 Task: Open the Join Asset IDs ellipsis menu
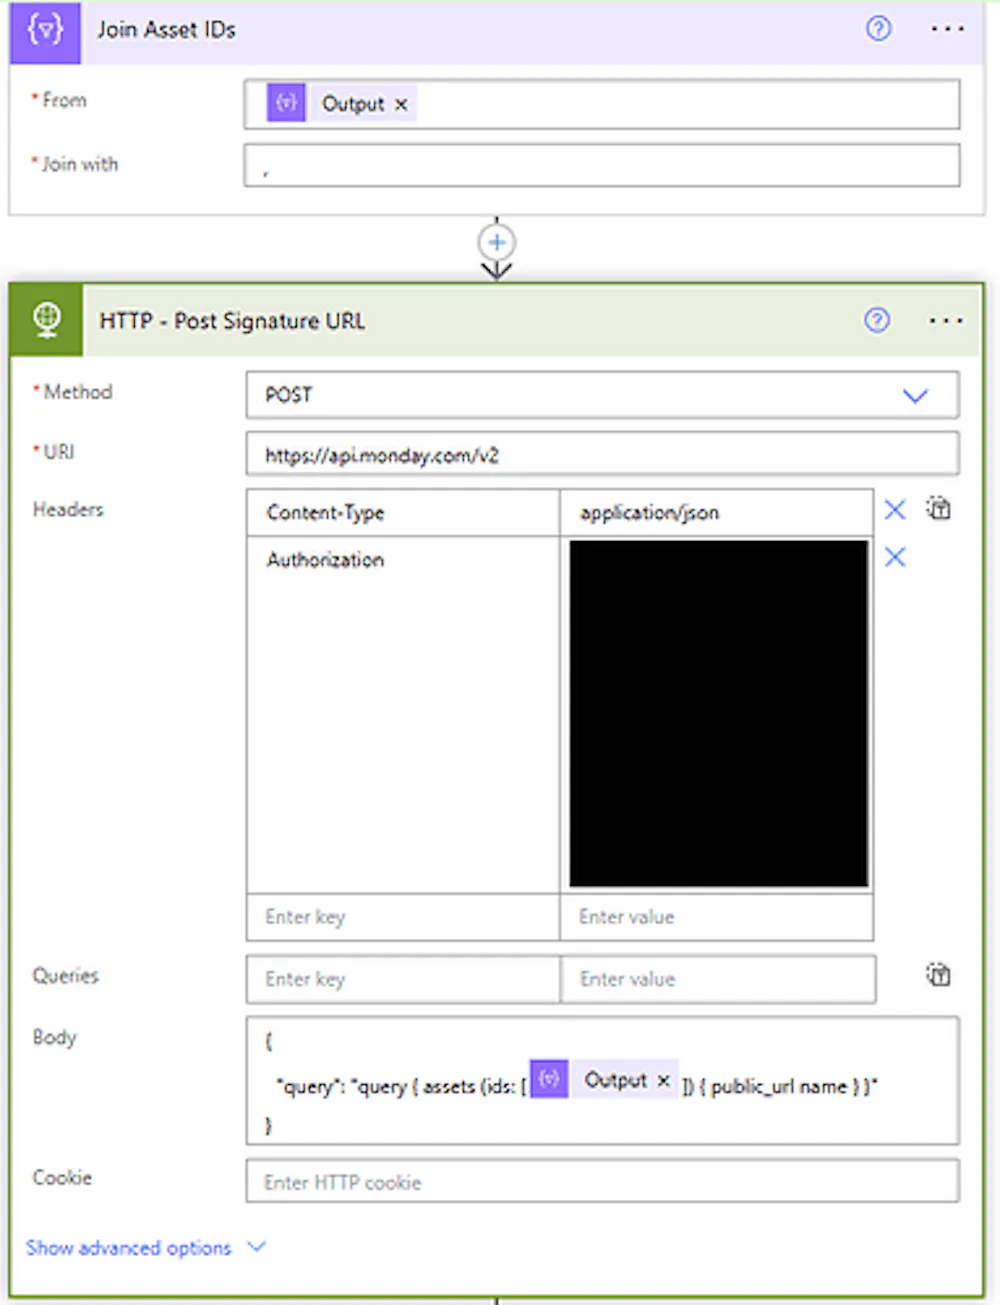946,29
